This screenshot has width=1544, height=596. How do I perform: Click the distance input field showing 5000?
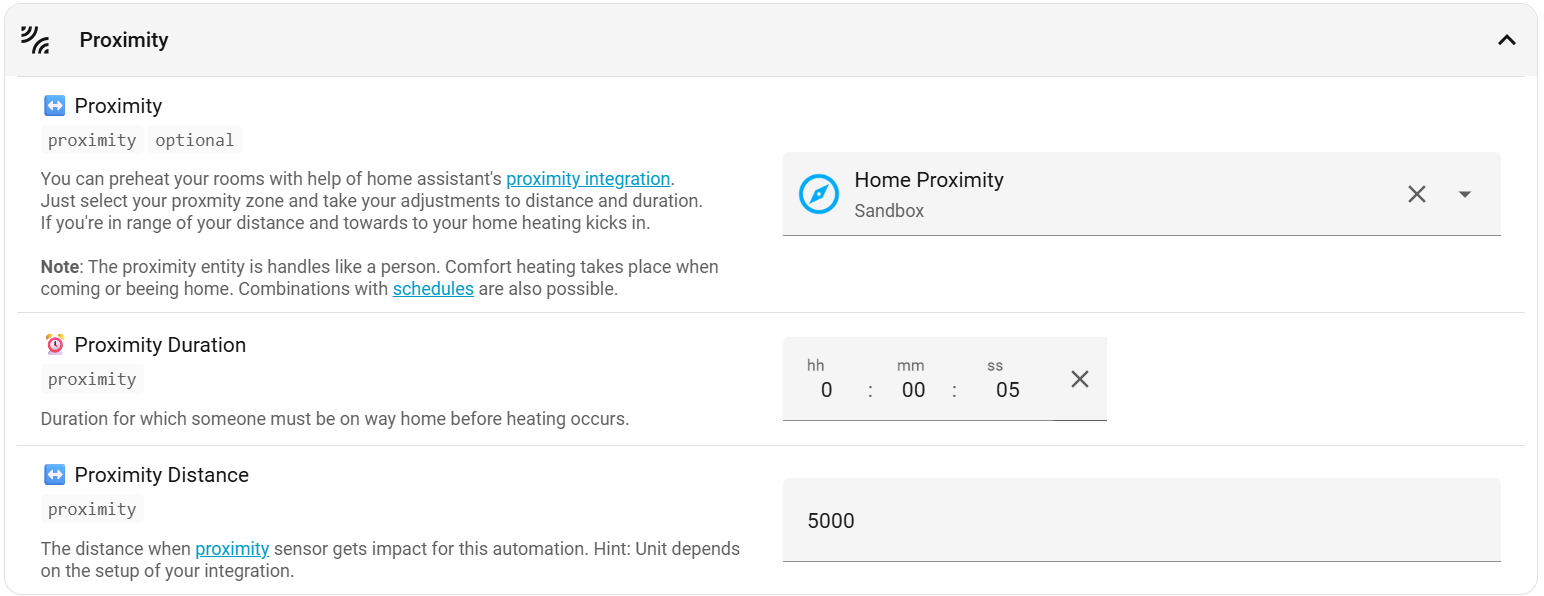[x=1140, y=520]
